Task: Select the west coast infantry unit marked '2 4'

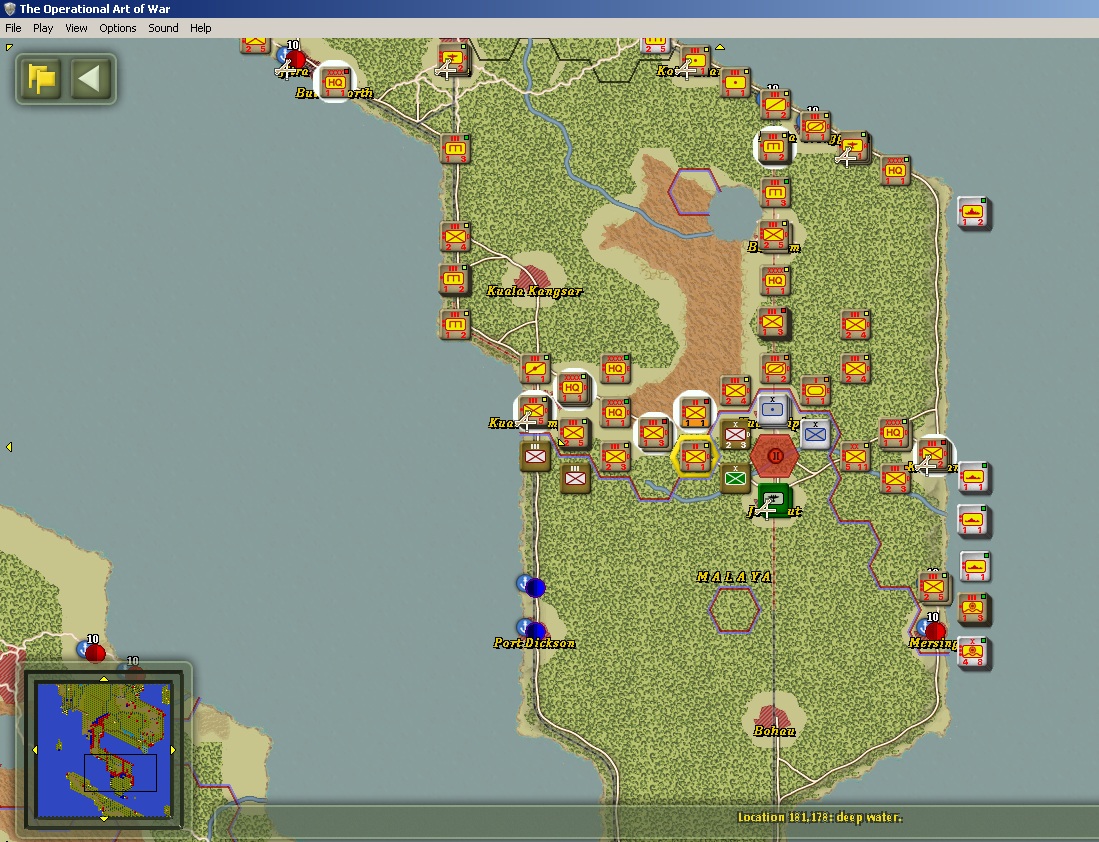Action: tap(454, 237)
